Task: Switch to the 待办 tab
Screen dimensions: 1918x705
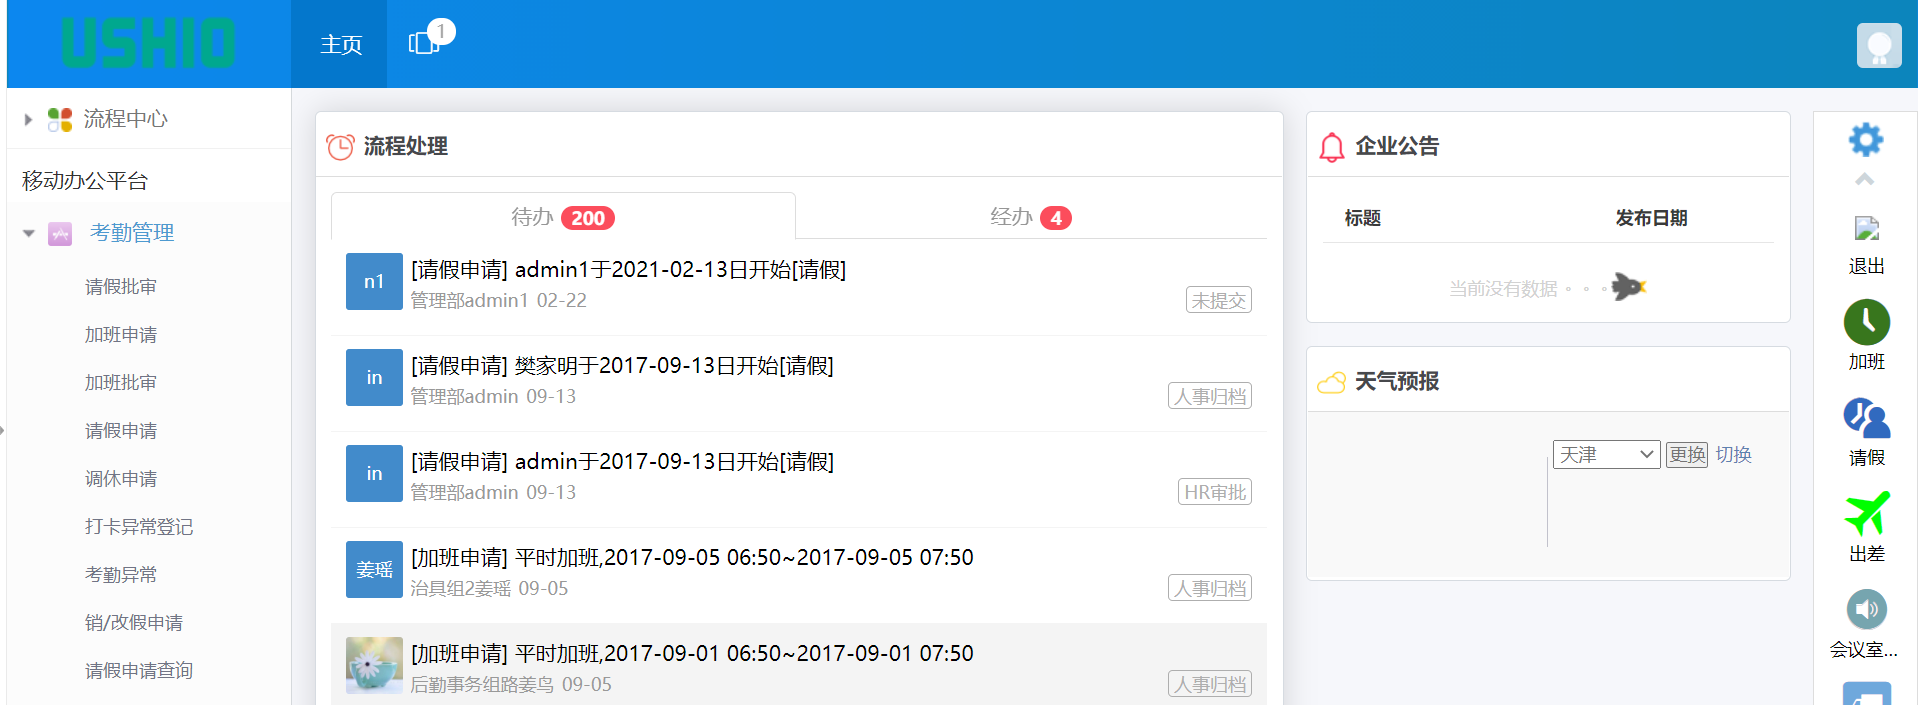Action: click(x=562, y=217)
